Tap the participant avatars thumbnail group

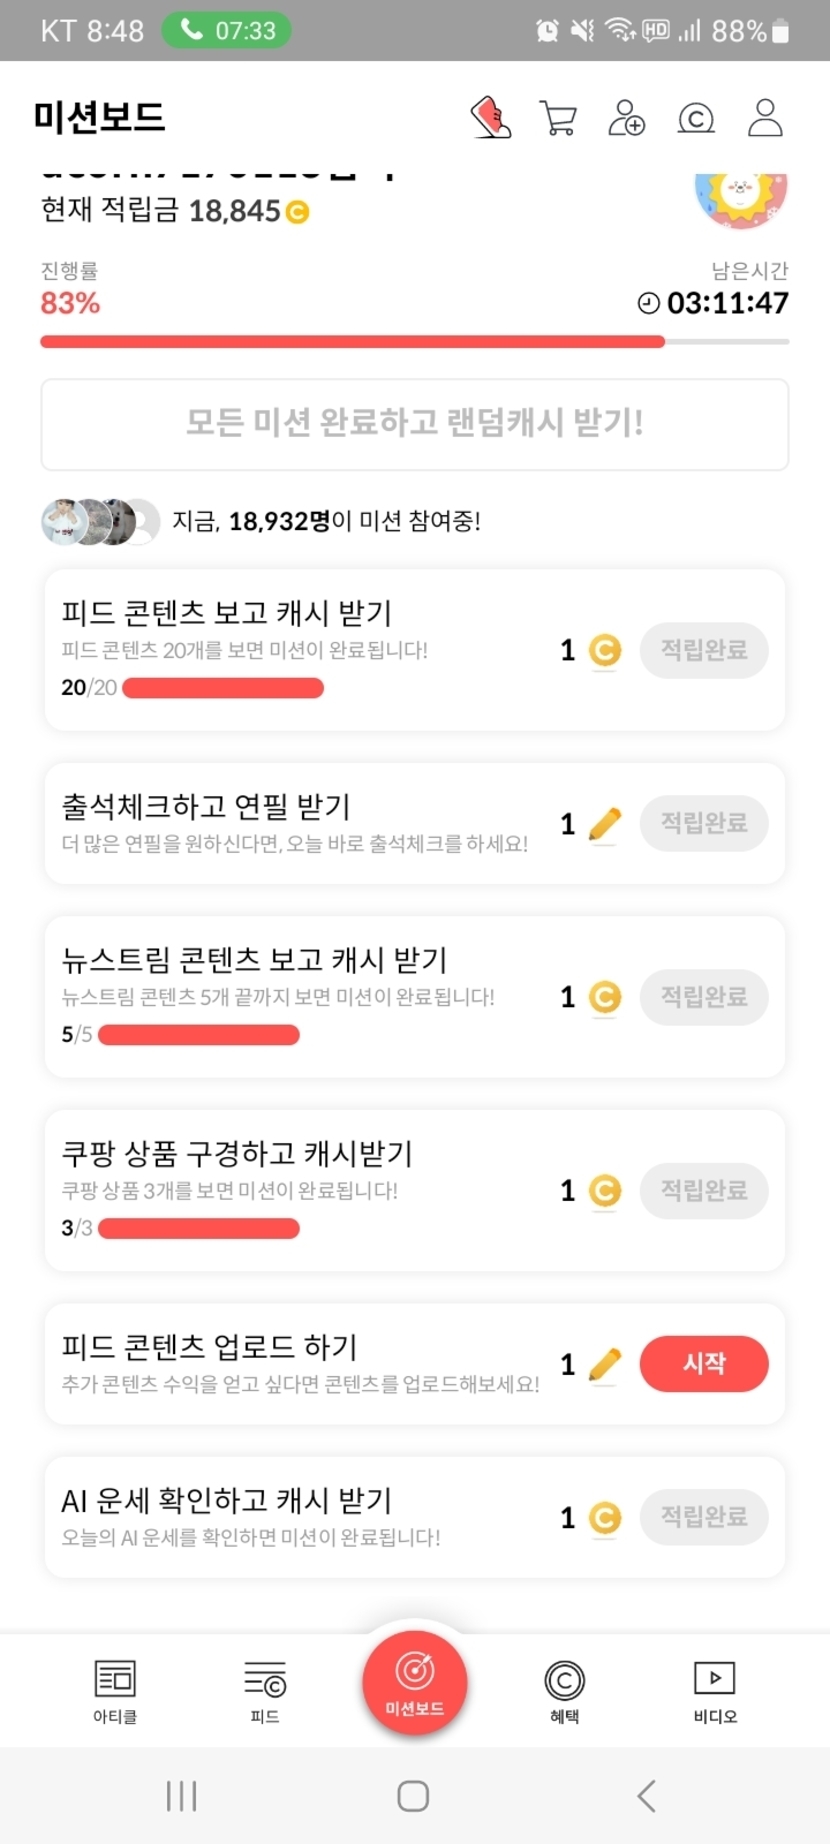coord(100,521)
